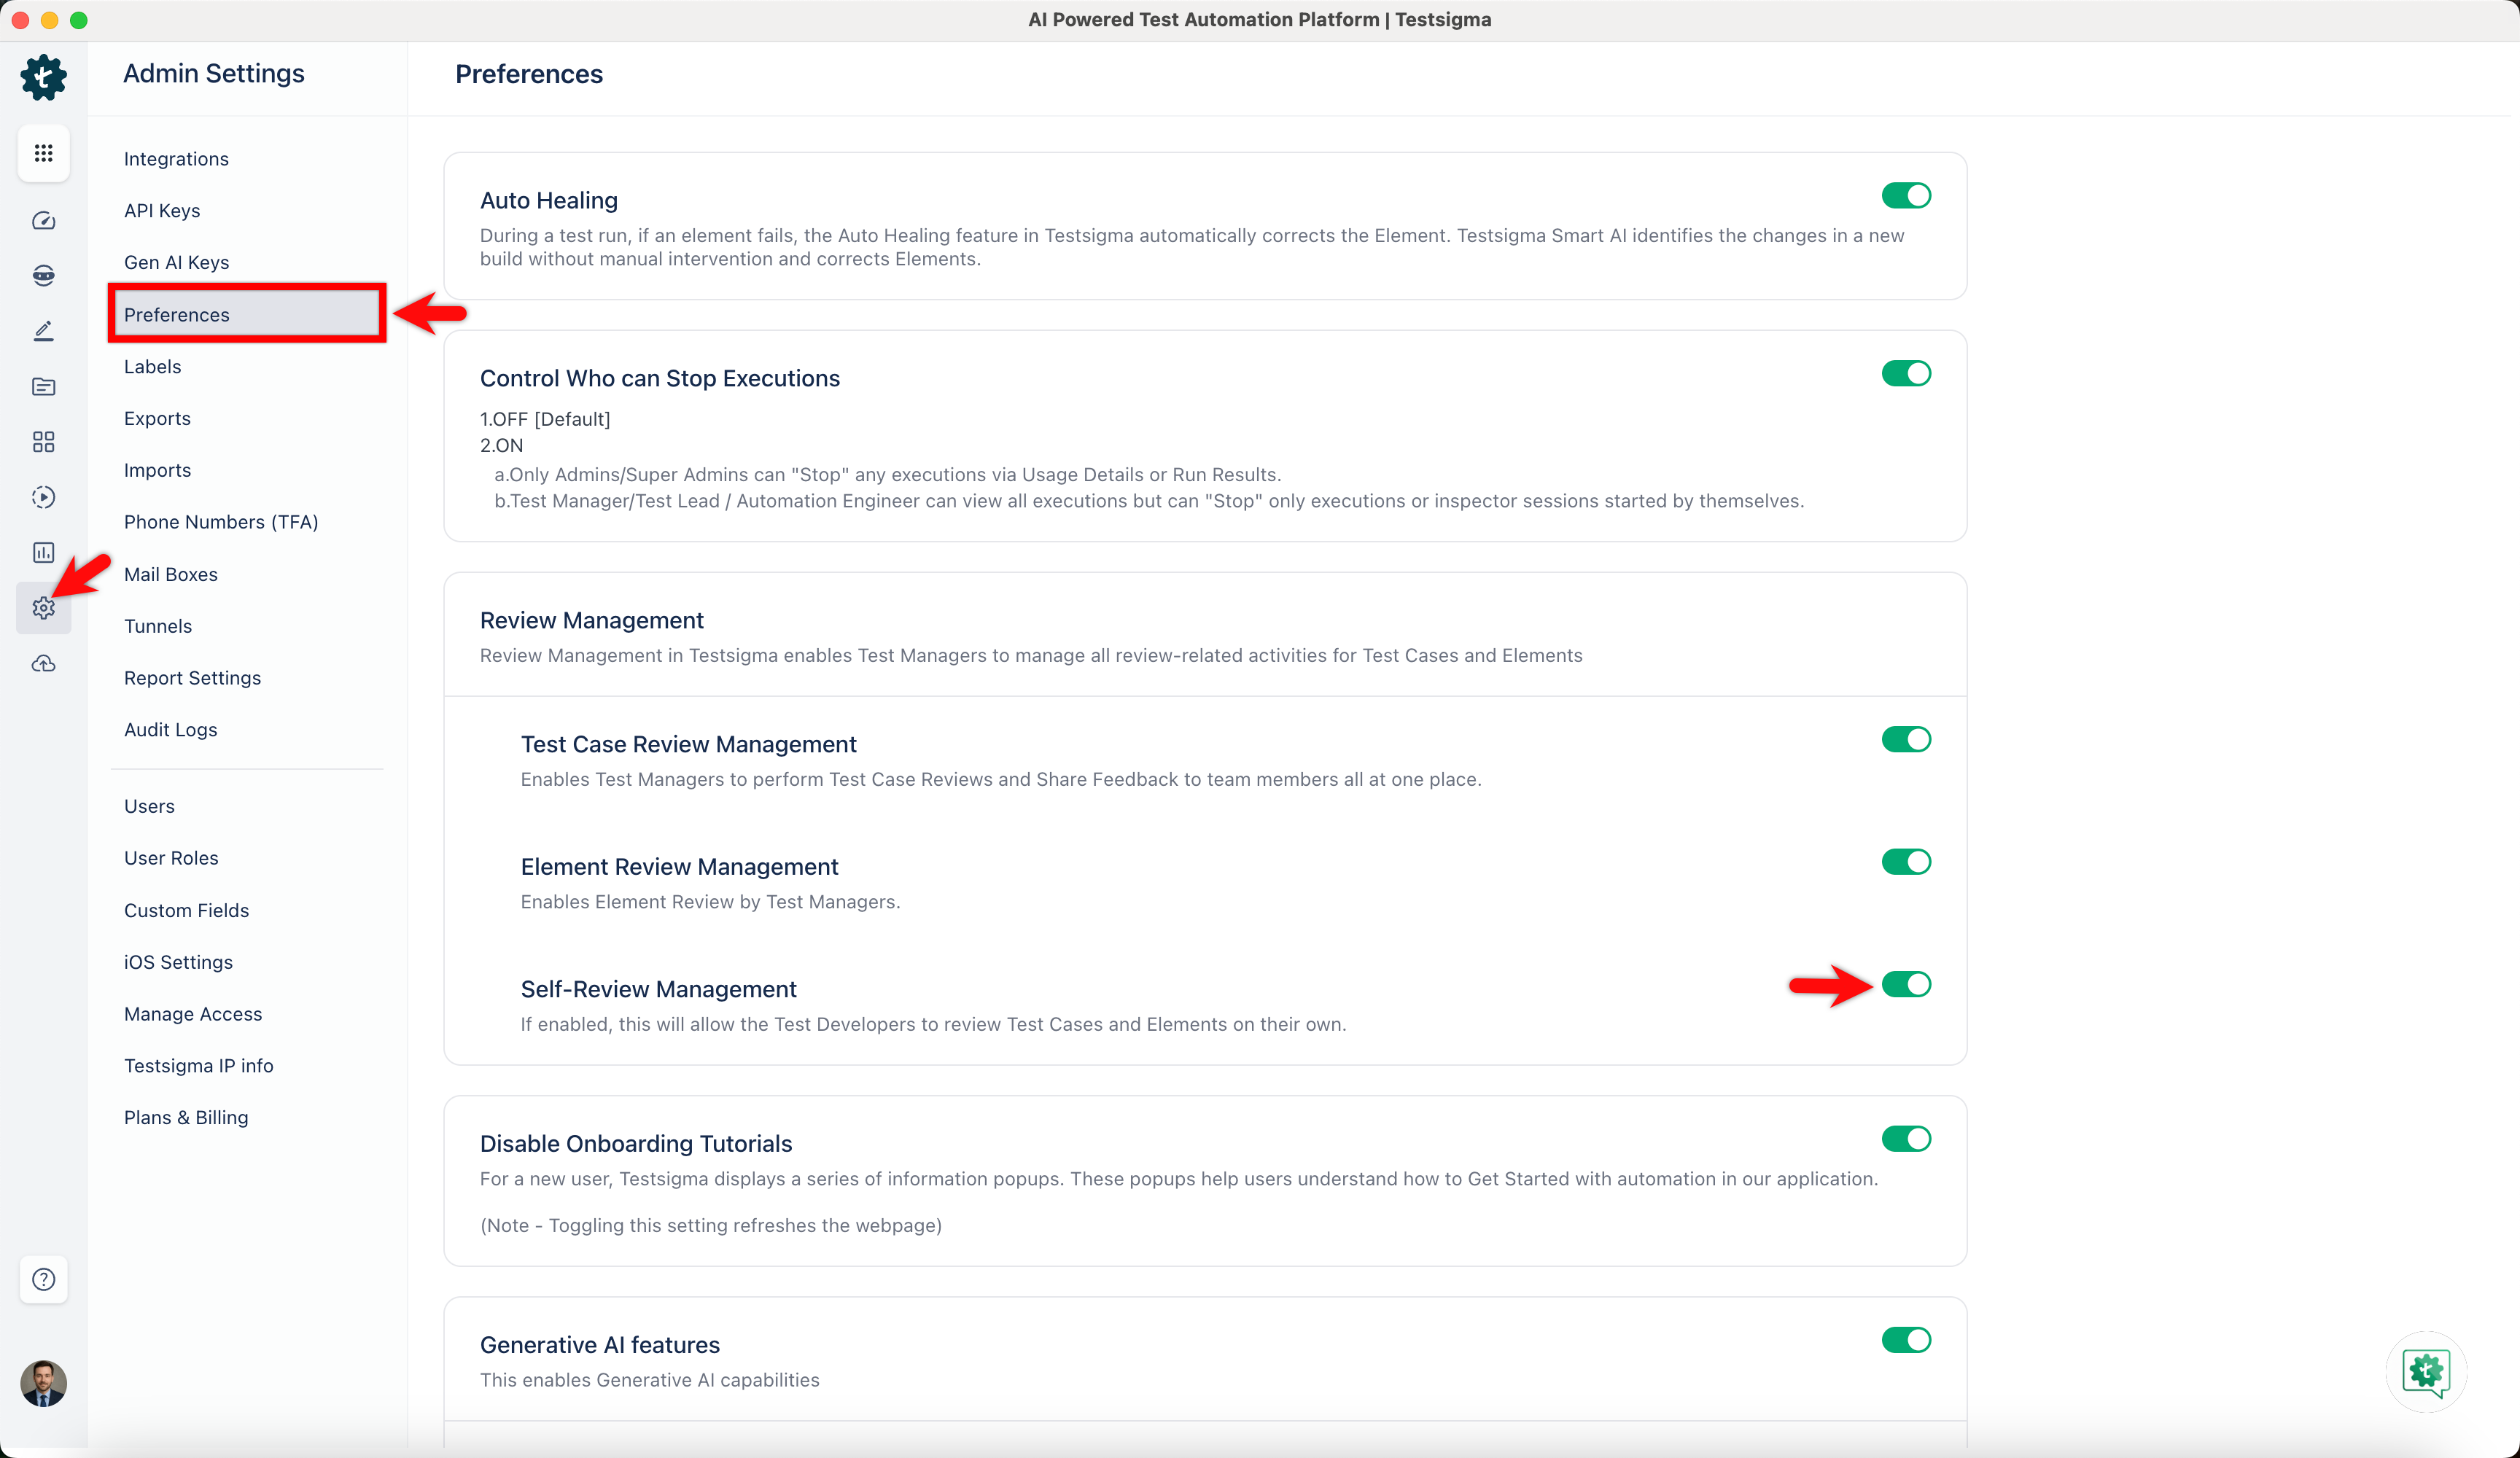Open the apps grid launcher icon
Viewport: 2520px width, 1458px height.
point(43,153)
